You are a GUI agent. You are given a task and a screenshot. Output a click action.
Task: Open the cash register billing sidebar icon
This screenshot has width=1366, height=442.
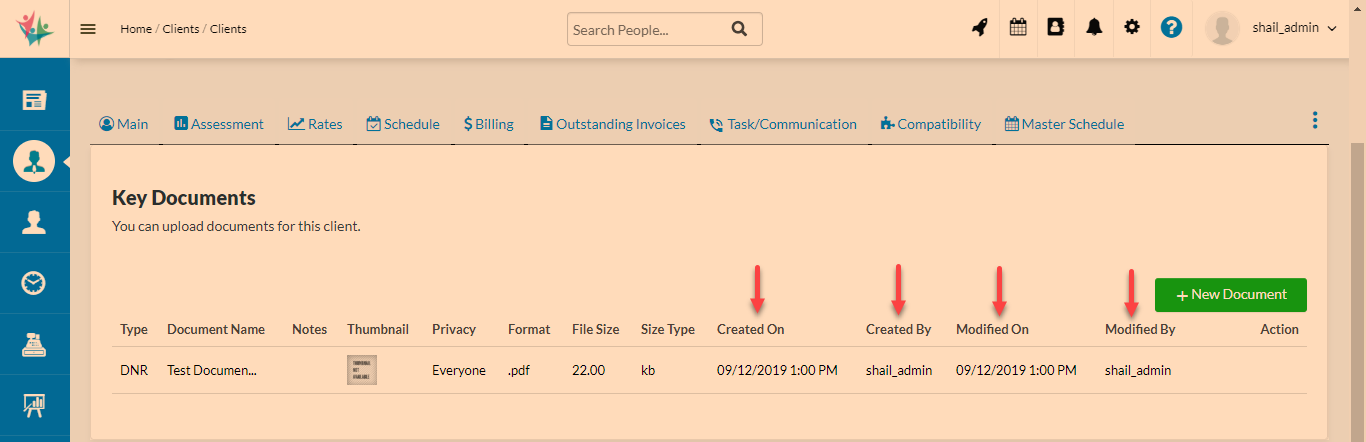pos(34,345)
